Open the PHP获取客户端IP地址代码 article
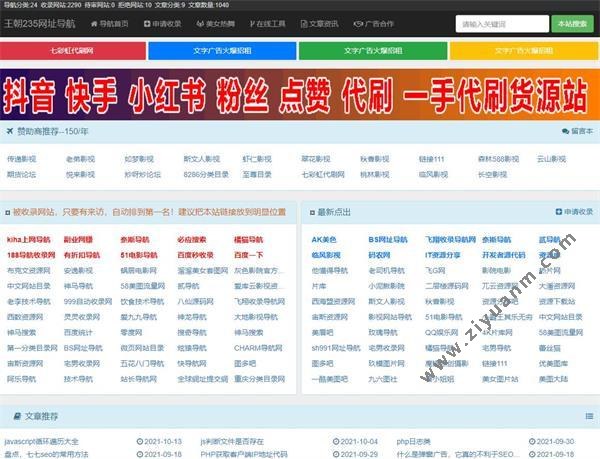 pyautogui.click(x=244, y=454)
